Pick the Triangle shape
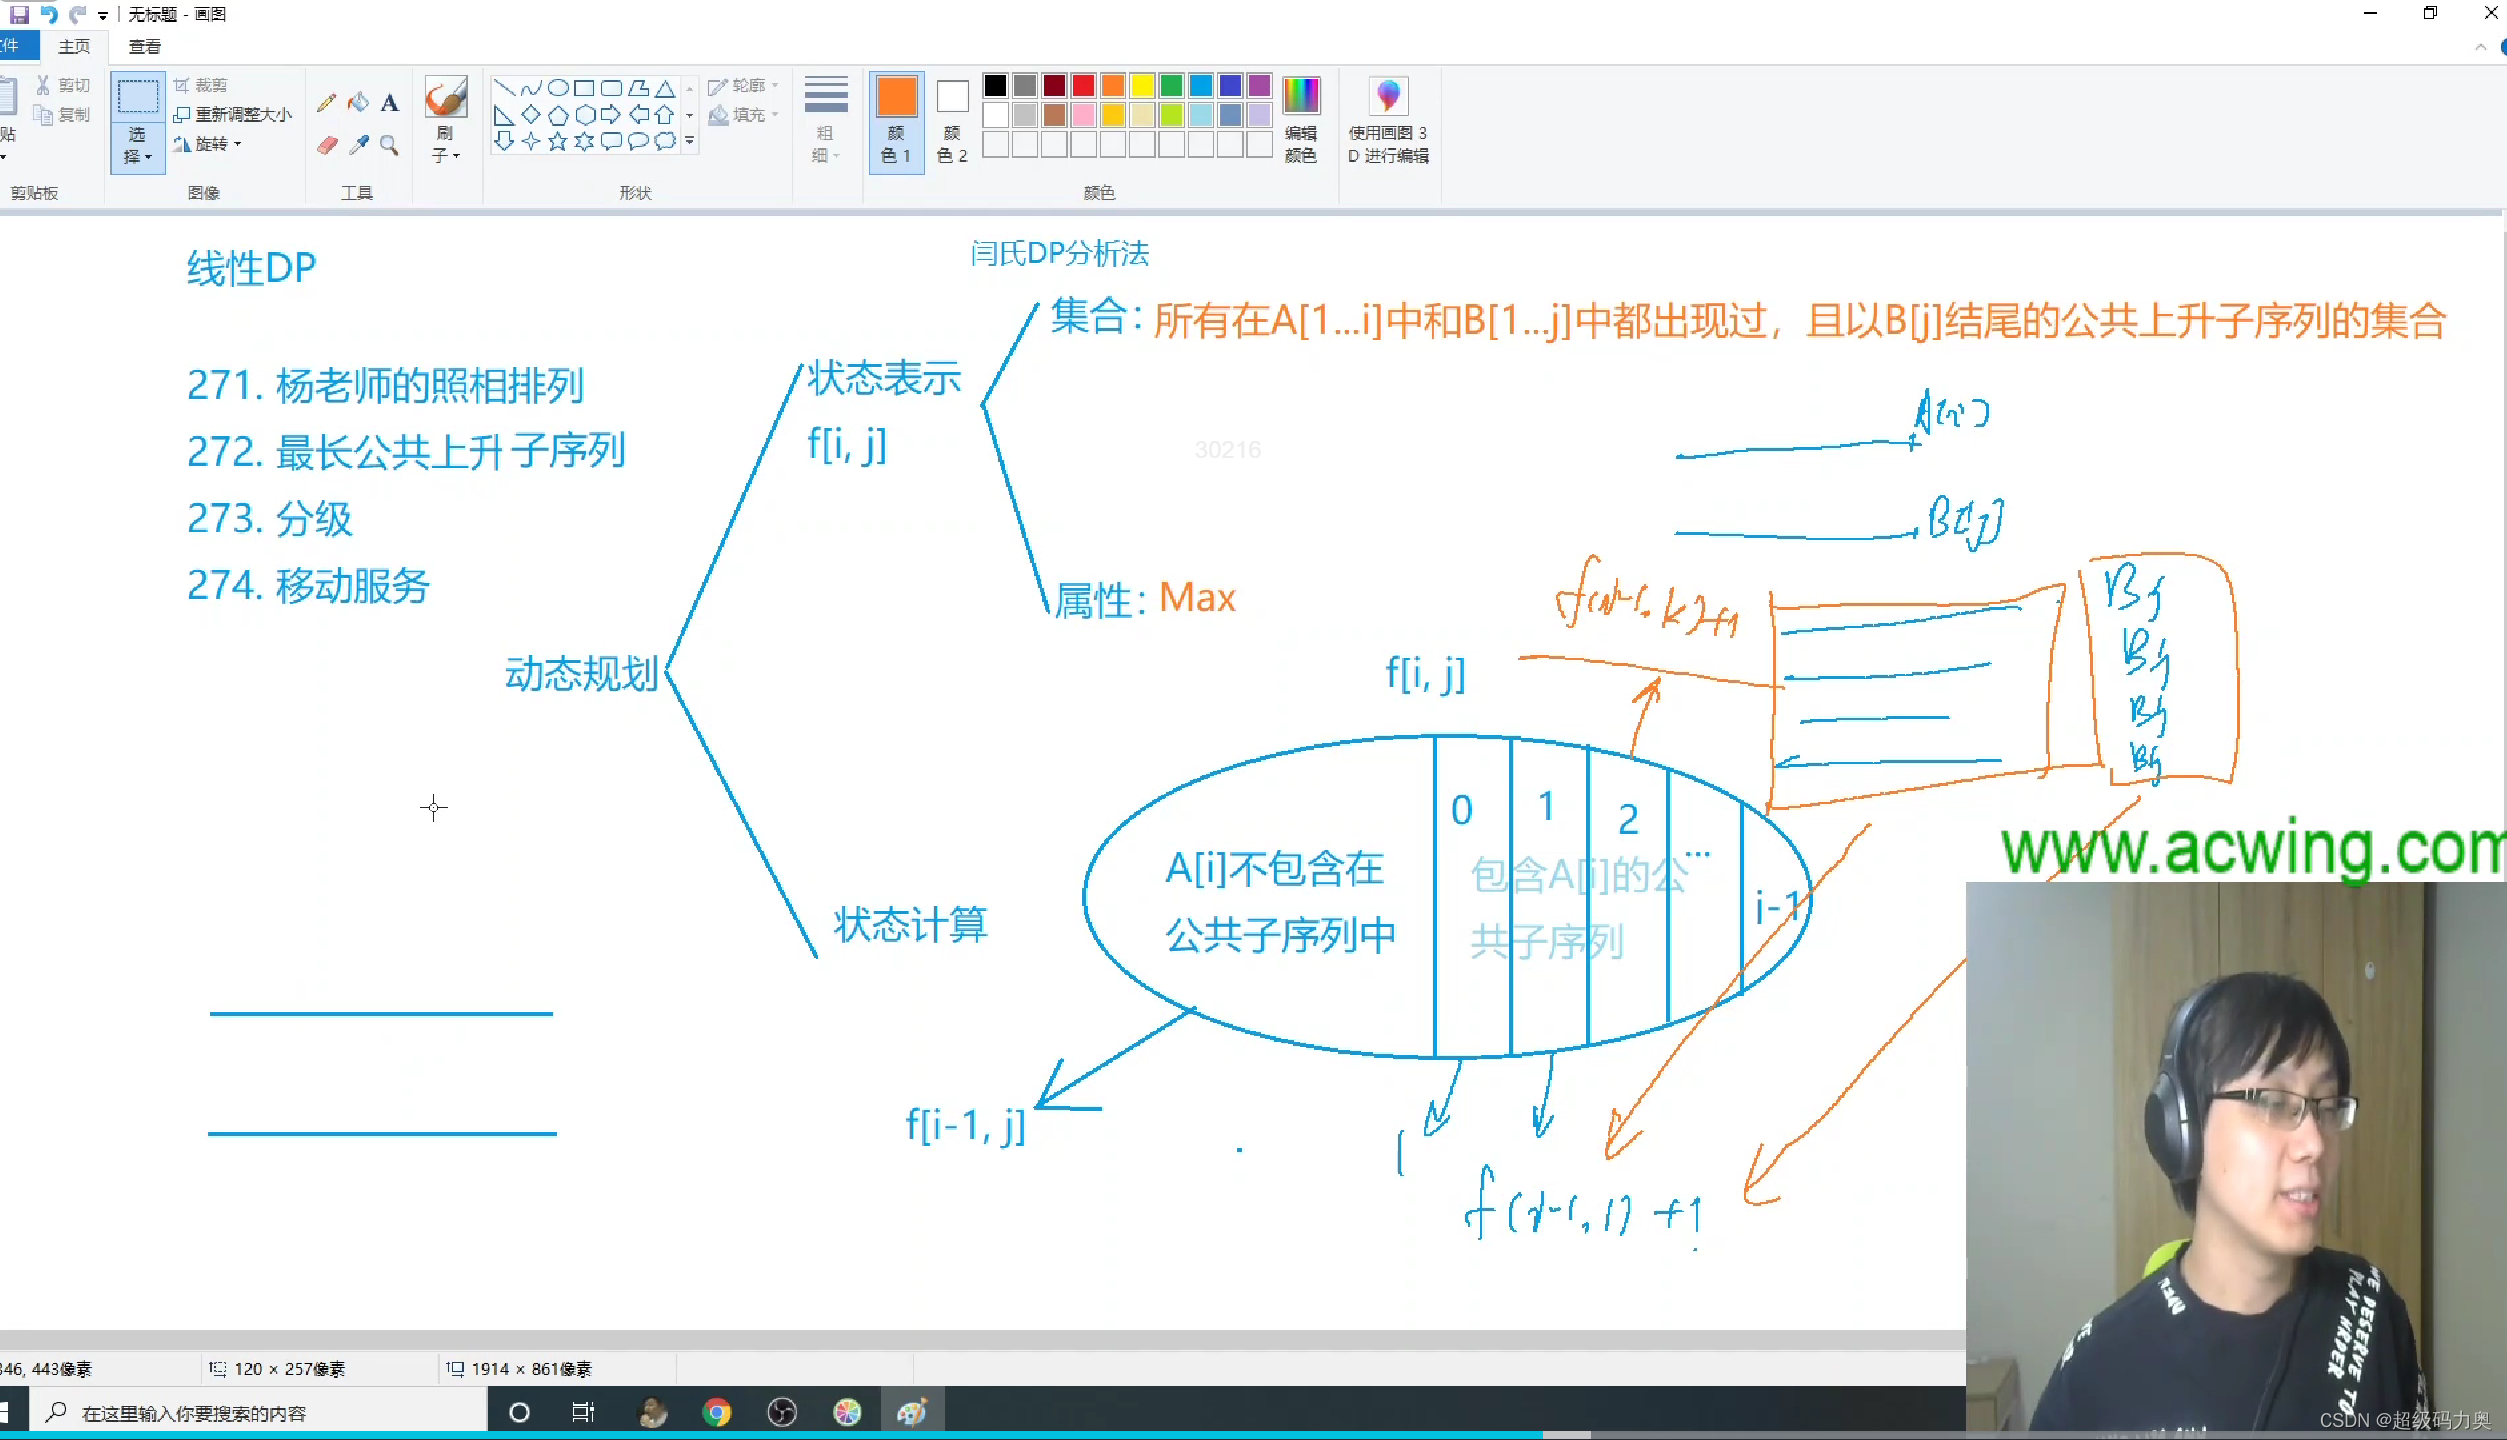This screenshot has width=2507, height=1440. click(665, 88)
